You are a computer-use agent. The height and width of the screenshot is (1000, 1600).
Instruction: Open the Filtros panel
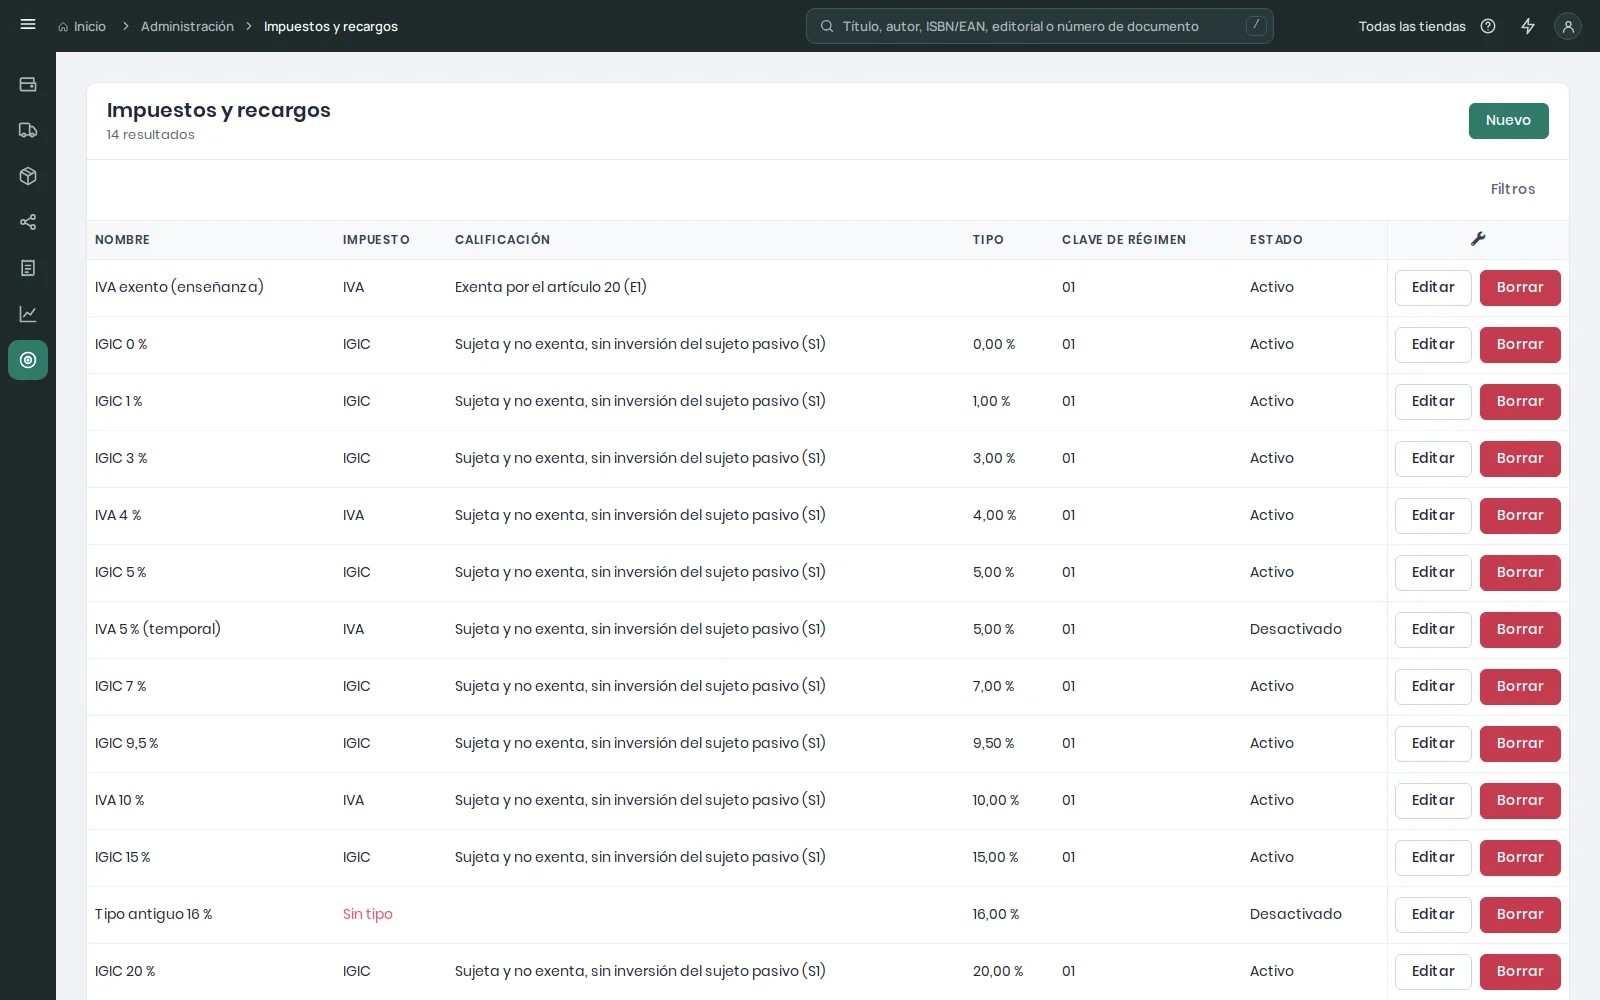1512,189
